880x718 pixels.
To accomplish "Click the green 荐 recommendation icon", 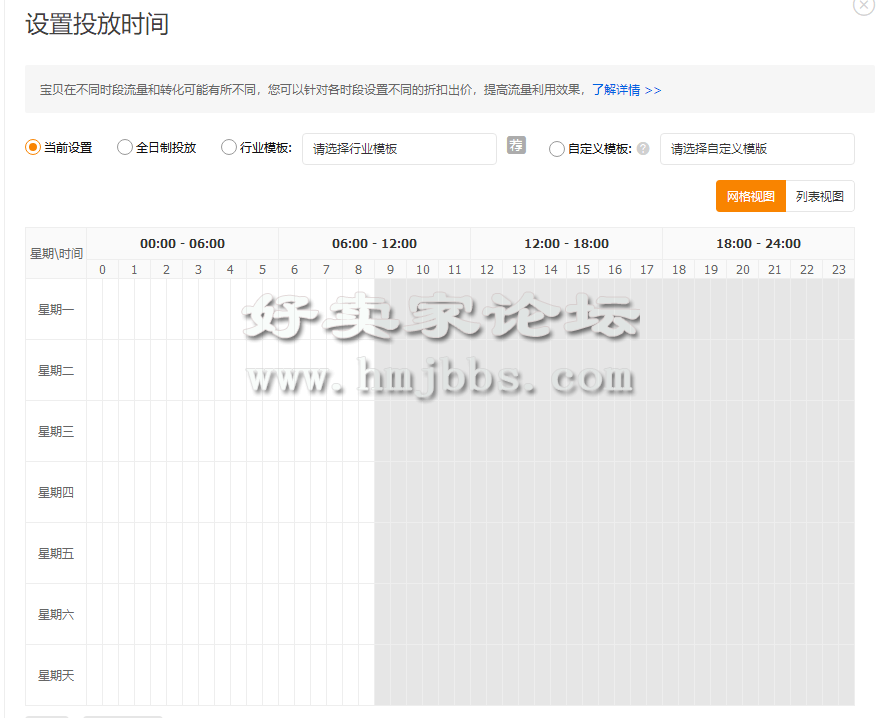I will coord(516,145).
